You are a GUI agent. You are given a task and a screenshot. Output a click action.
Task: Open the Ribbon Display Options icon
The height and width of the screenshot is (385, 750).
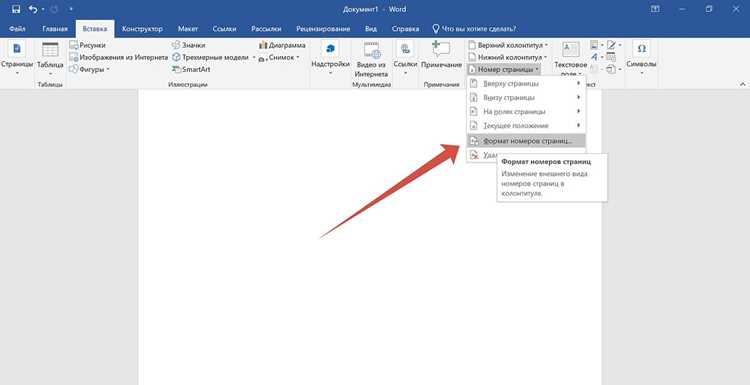click(x=655, y=9)
